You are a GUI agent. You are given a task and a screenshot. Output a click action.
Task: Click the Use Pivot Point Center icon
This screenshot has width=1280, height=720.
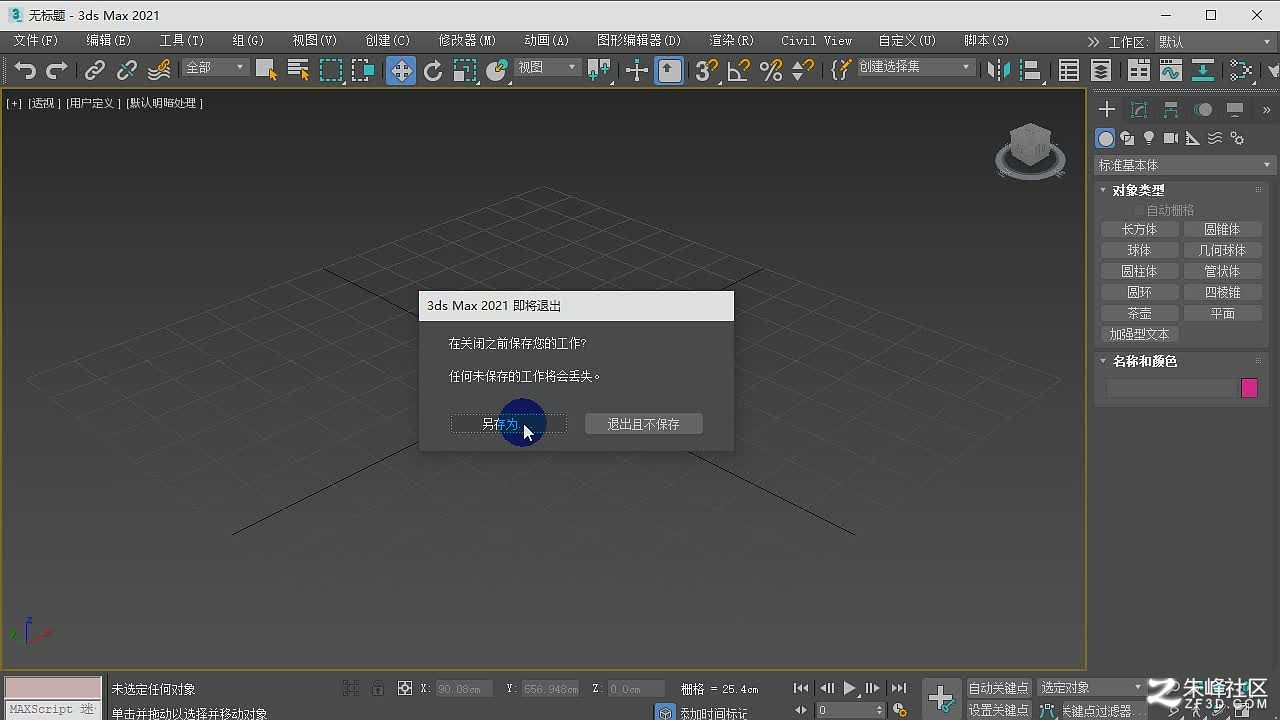click(599, 70)
